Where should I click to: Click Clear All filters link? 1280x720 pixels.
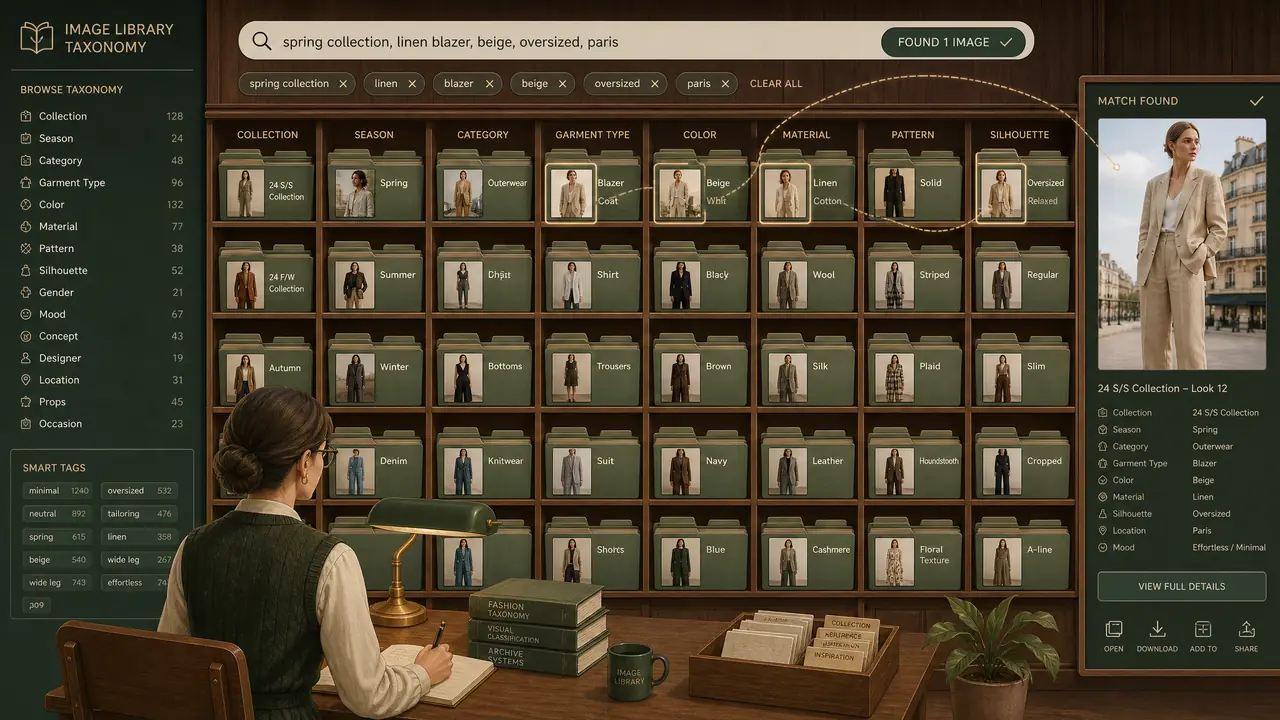tap(776, 84)
